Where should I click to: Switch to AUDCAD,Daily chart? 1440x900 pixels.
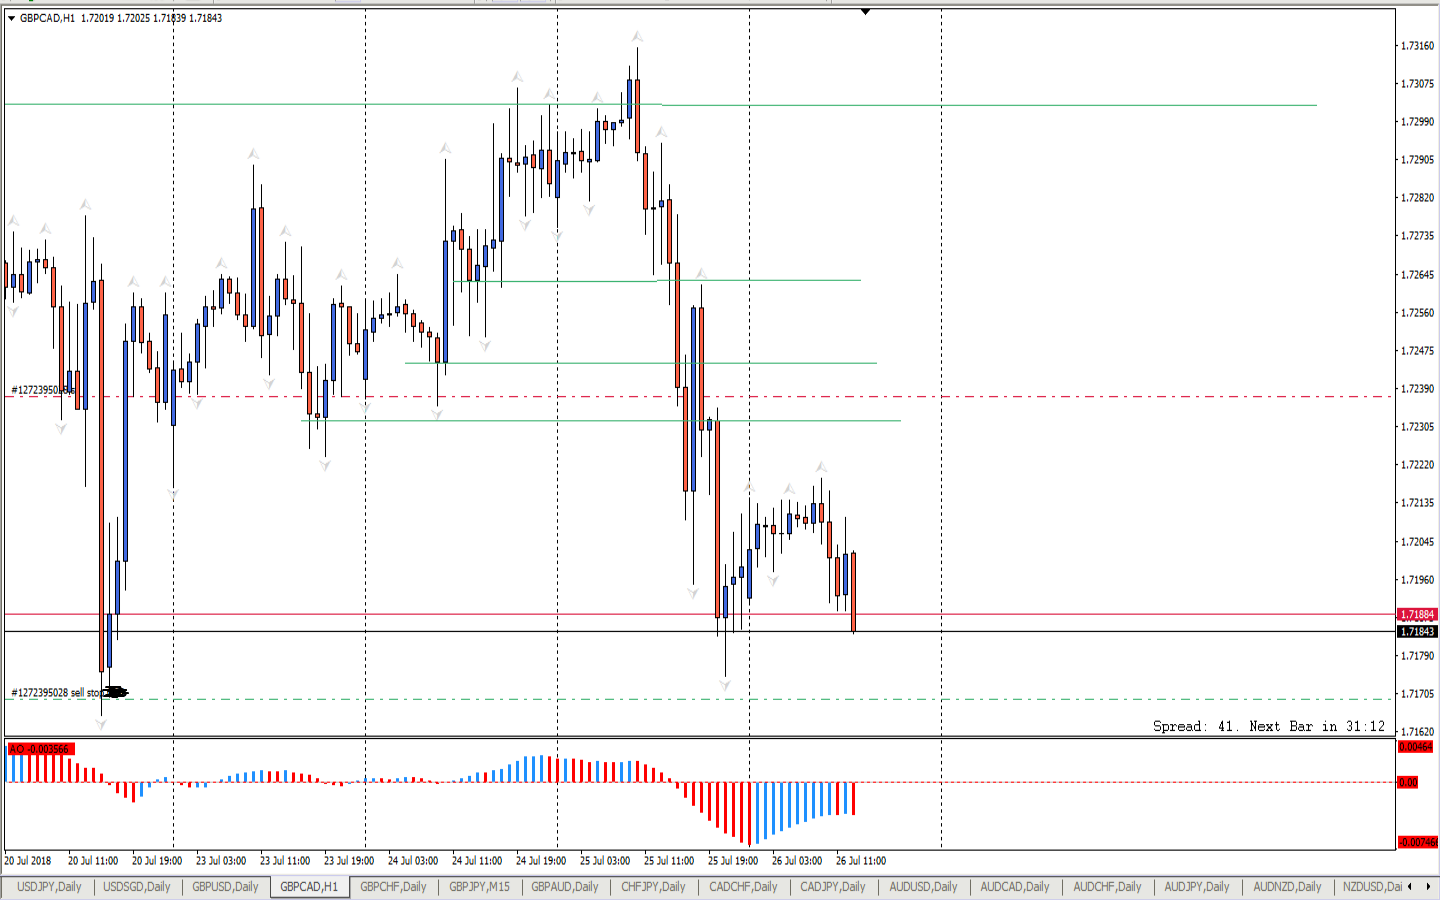1015,887
